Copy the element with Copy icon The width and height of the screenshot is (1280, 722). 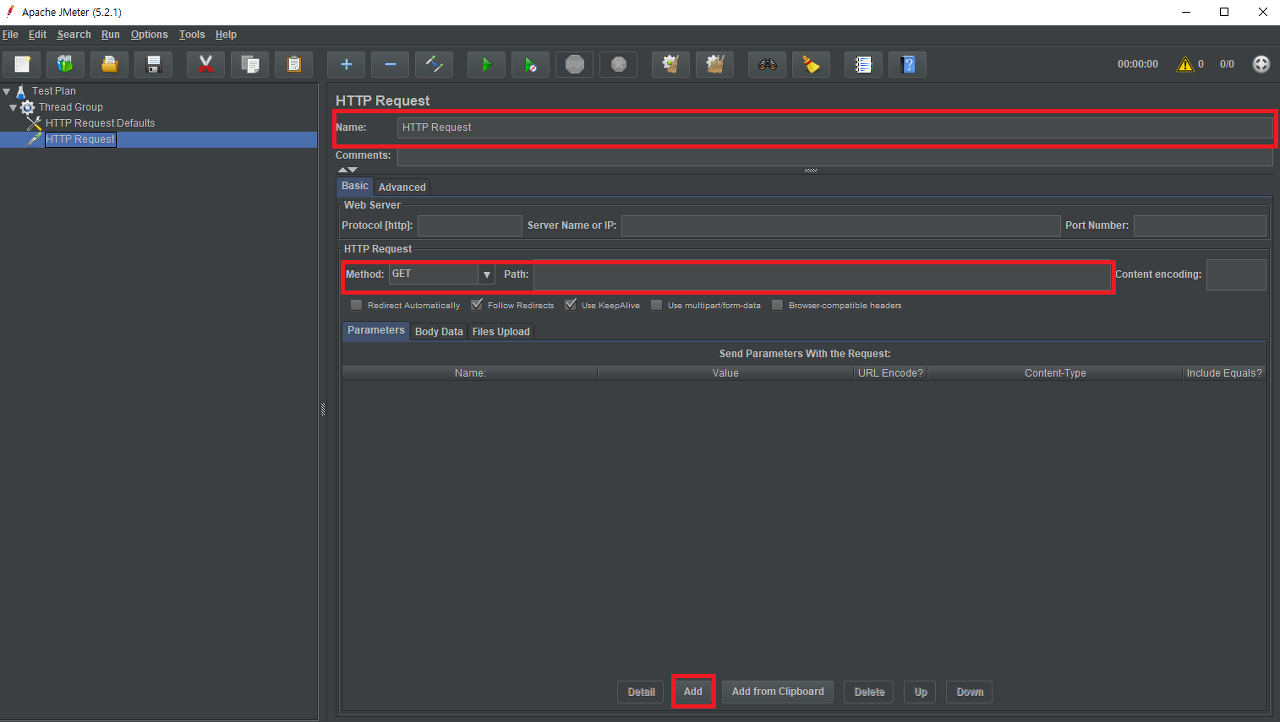[250, 65]
